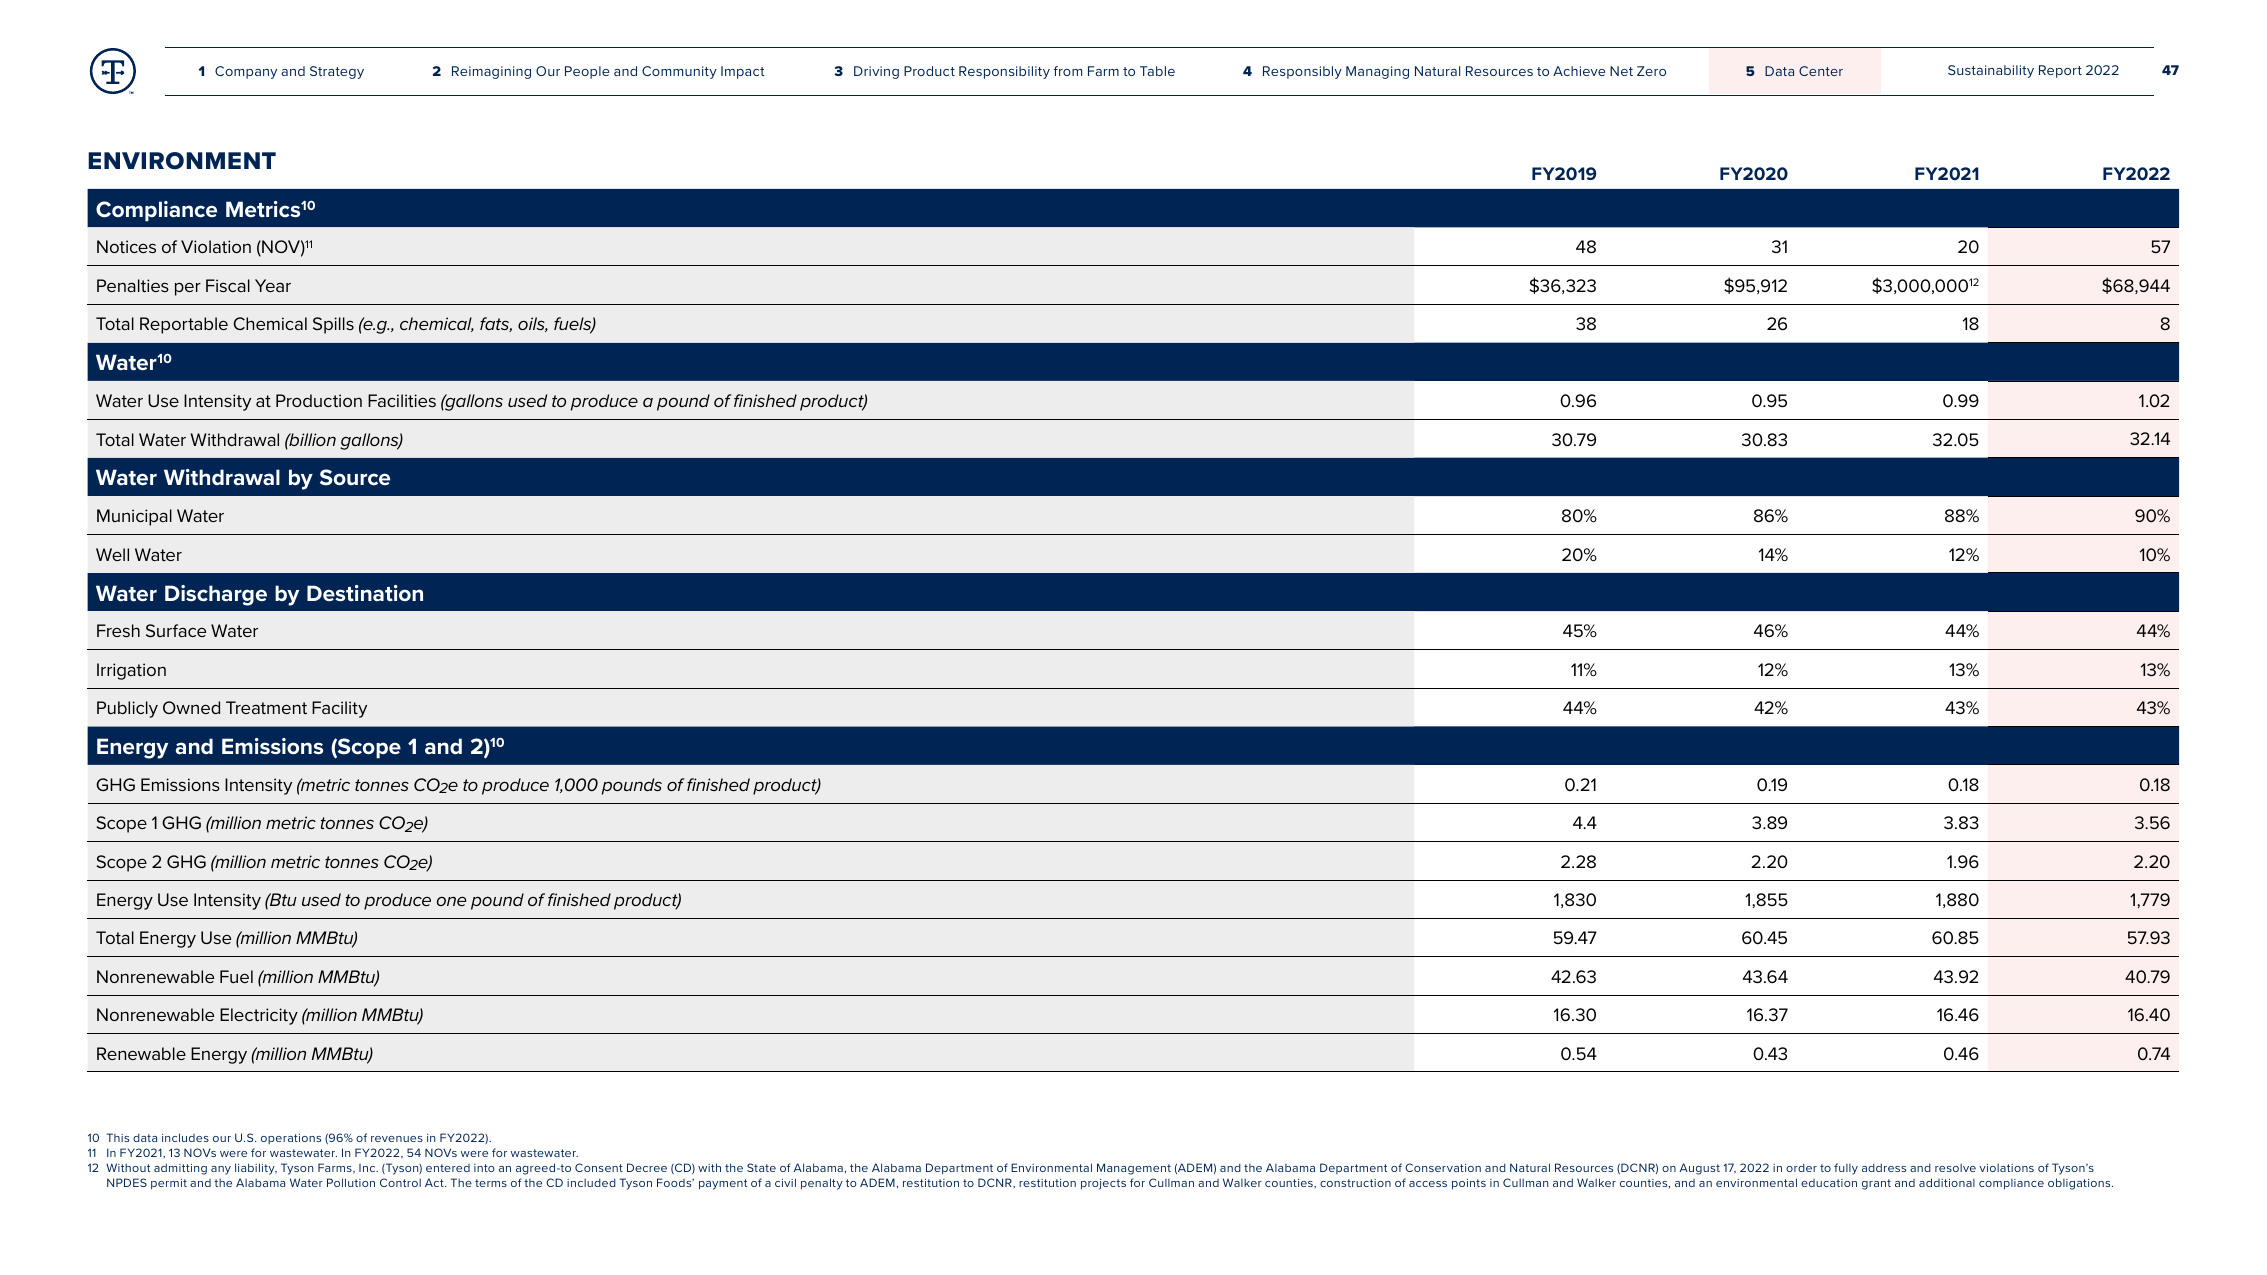Viewport: 2267px width, 1275px height.
Task: Click the page number 47
Action: click(x=2170, y=70)
